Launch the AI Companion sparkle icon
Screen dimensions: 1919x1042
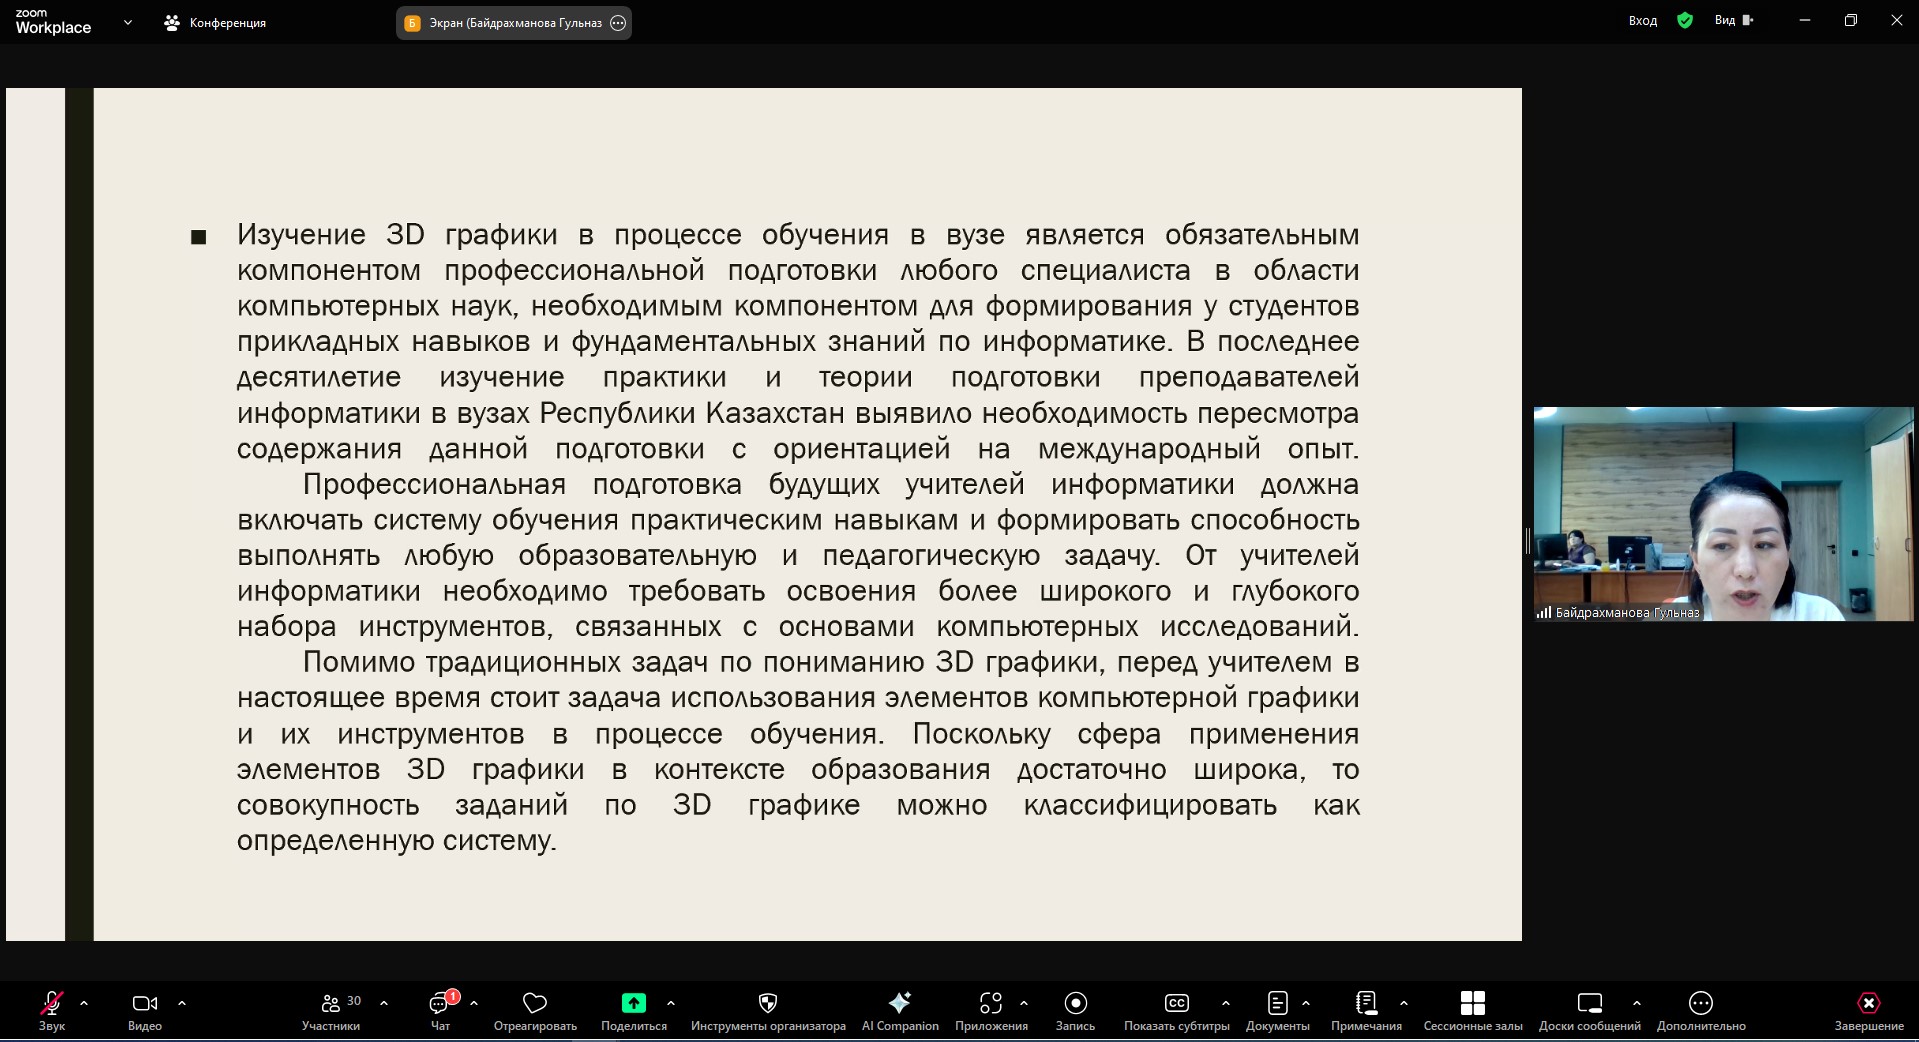tap(900, 1003)
